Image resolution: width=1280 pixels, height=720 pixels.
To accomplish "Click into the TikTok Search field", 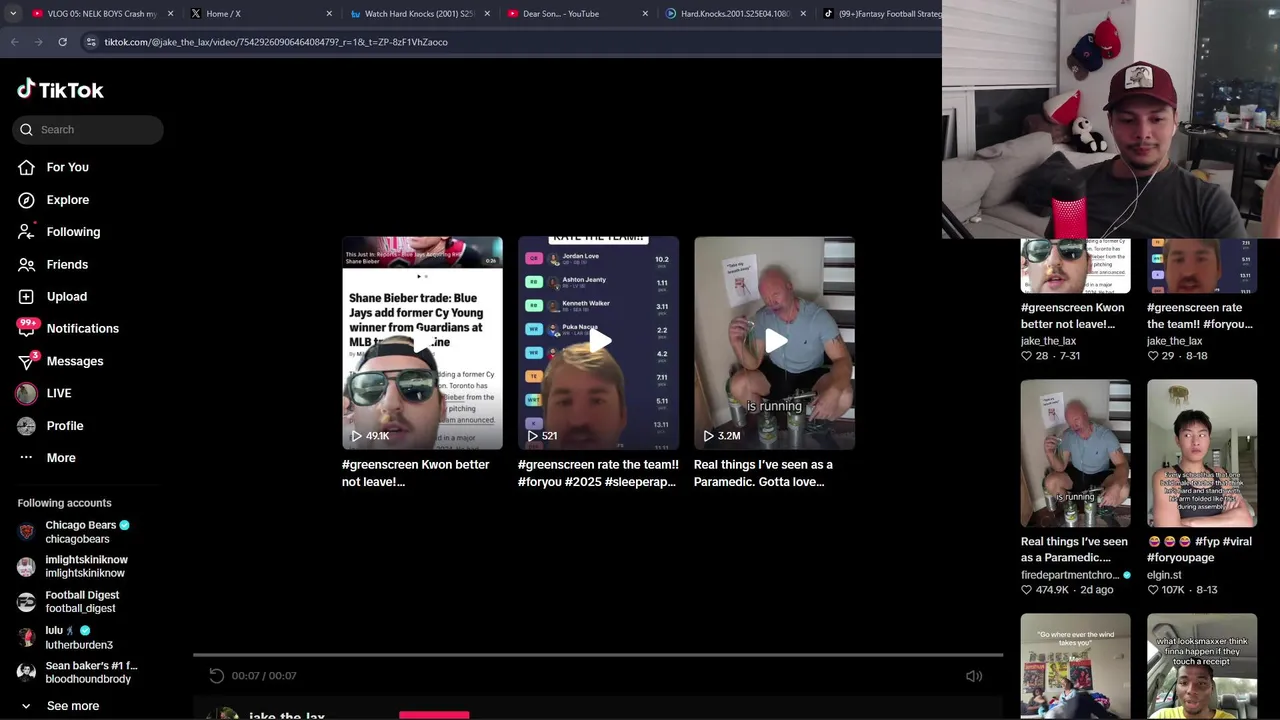I will (88, 129).
